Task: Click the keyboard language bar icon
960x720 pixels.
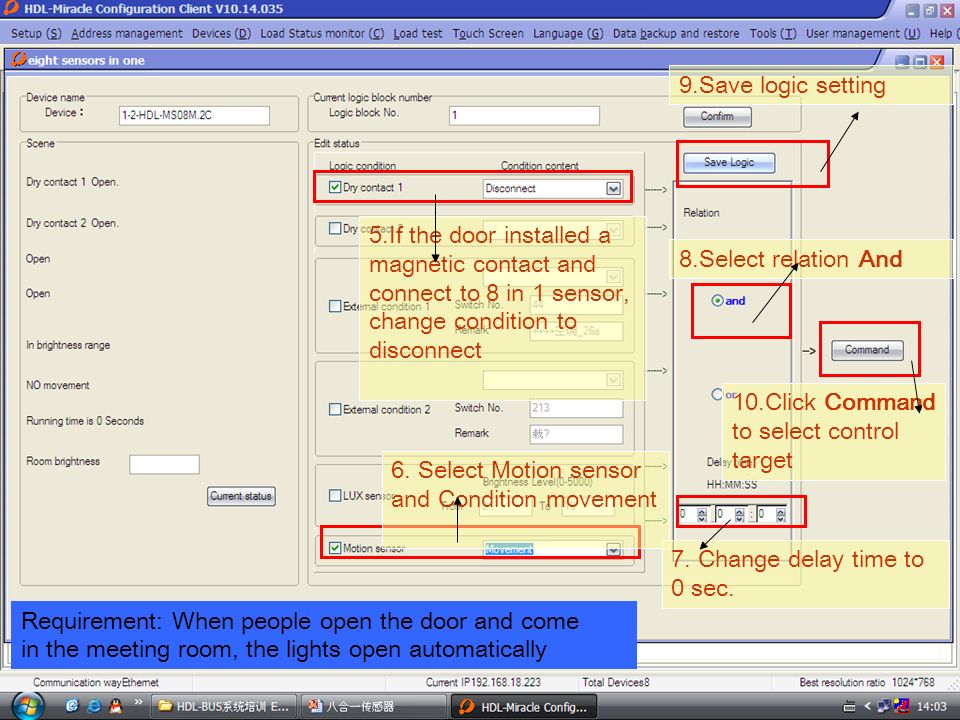Action: point(849,707)
